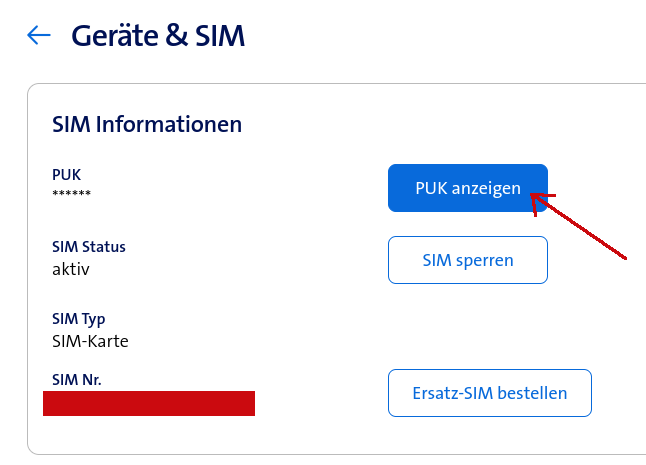Image resolution: width=646 pixels, height=465 pixels.
Task: Go back using the left arrow
Action: point(39,36)
